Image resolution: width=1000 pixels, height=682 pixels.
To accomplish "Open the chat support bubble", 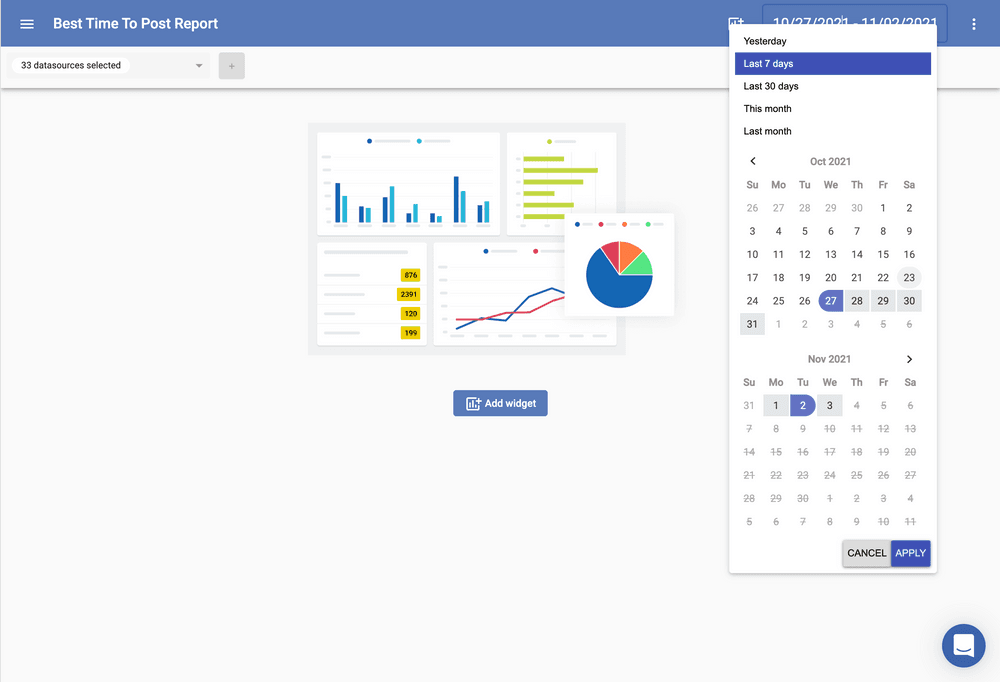I will [963, 645].
